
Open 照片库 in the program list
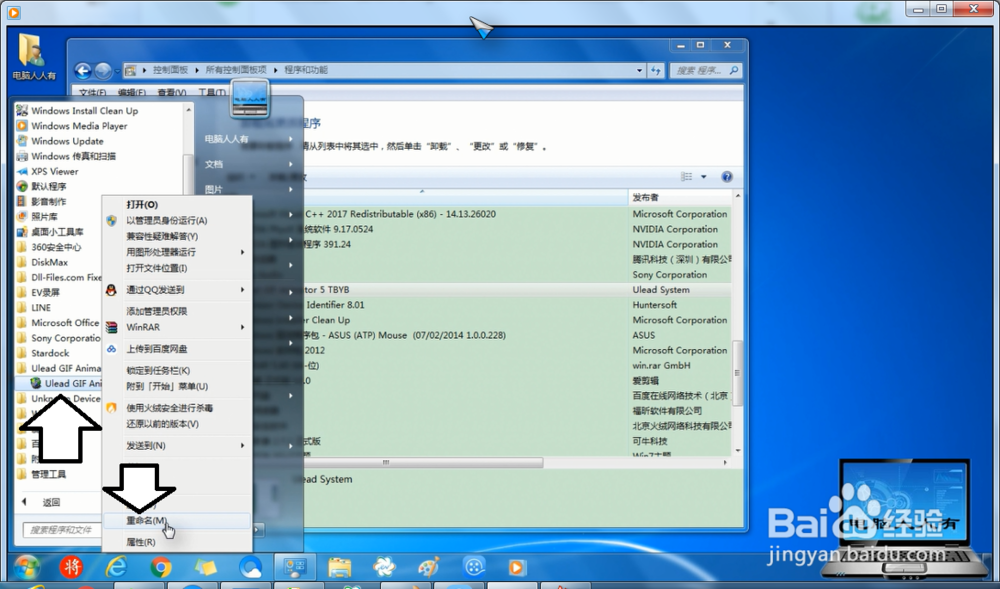44,217
